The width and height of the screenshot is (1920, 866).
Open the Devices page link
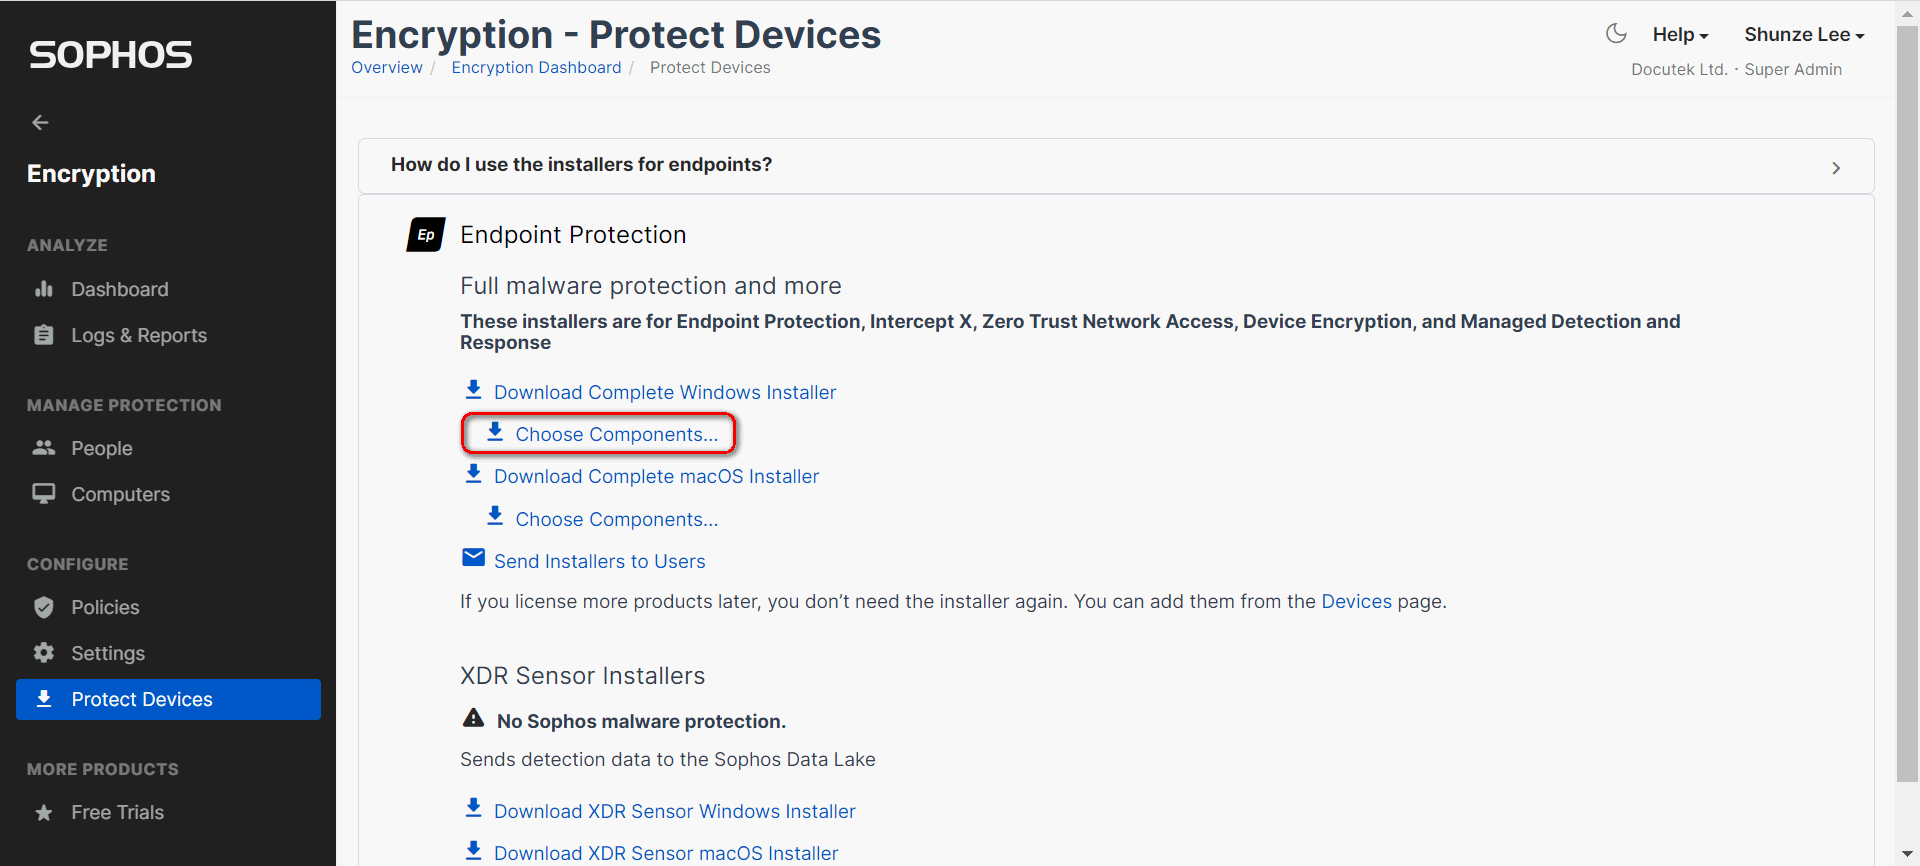1356,601
